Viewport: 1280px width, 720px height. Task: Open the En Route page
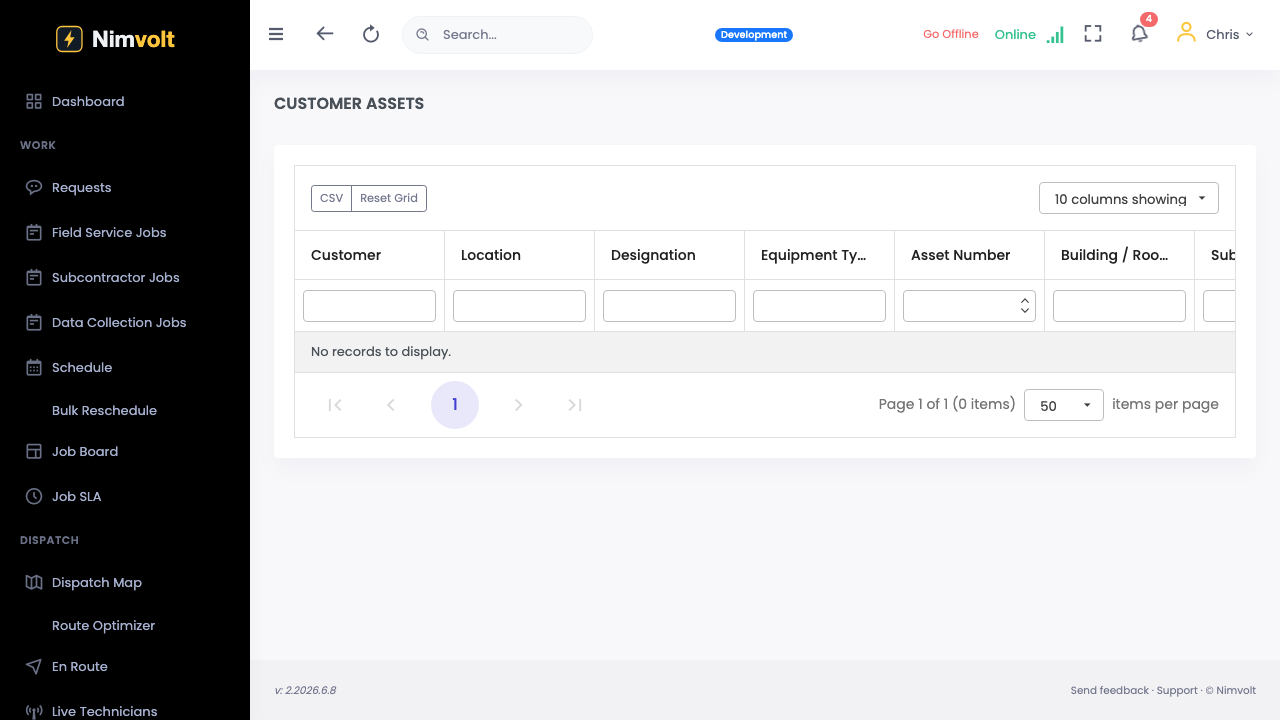coord(80,666)
